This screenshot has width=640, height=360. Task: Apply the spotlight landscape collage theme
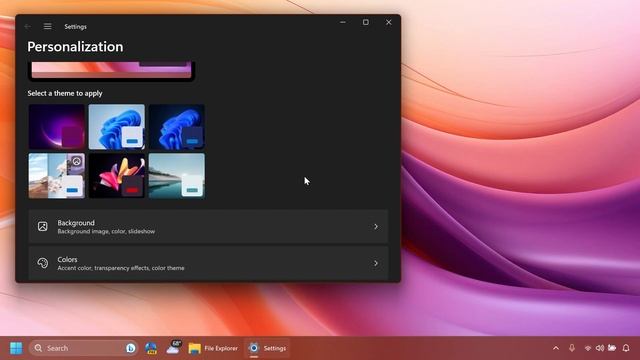[x=57, y=176]
